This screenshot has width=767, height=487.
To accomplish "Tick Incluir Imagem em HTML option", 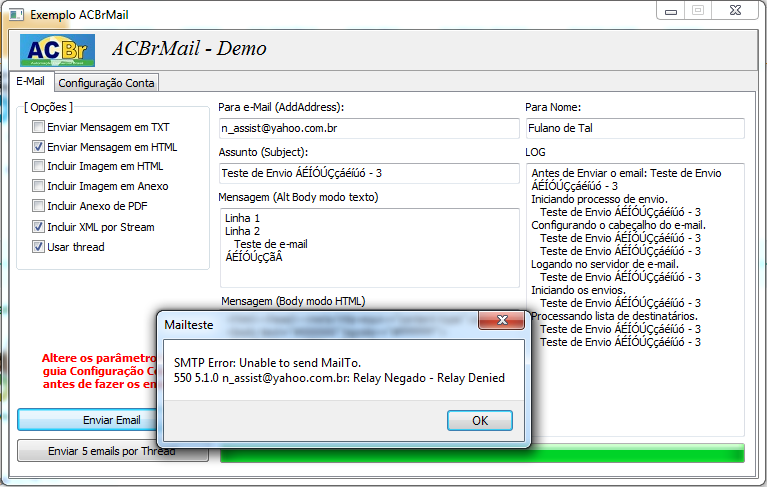I will (38, 166).
